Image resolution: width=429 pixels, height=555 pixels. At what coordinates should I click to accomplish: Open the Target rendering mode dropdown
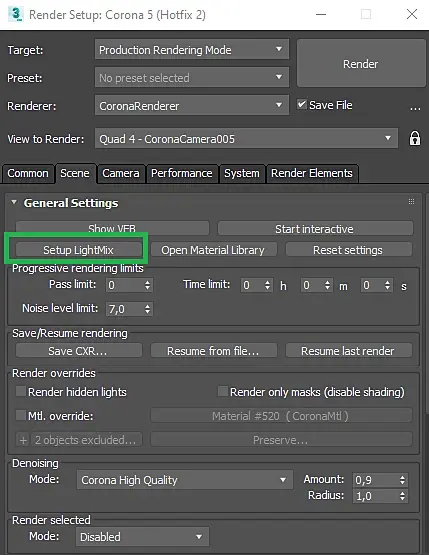tap(192, 50)
